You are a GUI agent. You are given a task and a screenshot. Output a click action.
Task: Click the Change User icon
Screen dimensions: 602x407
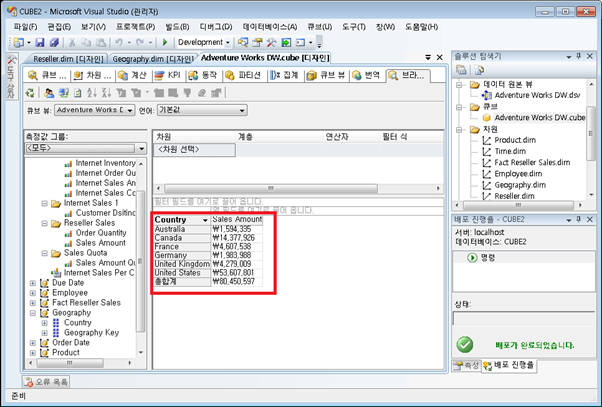pos(49,93)
